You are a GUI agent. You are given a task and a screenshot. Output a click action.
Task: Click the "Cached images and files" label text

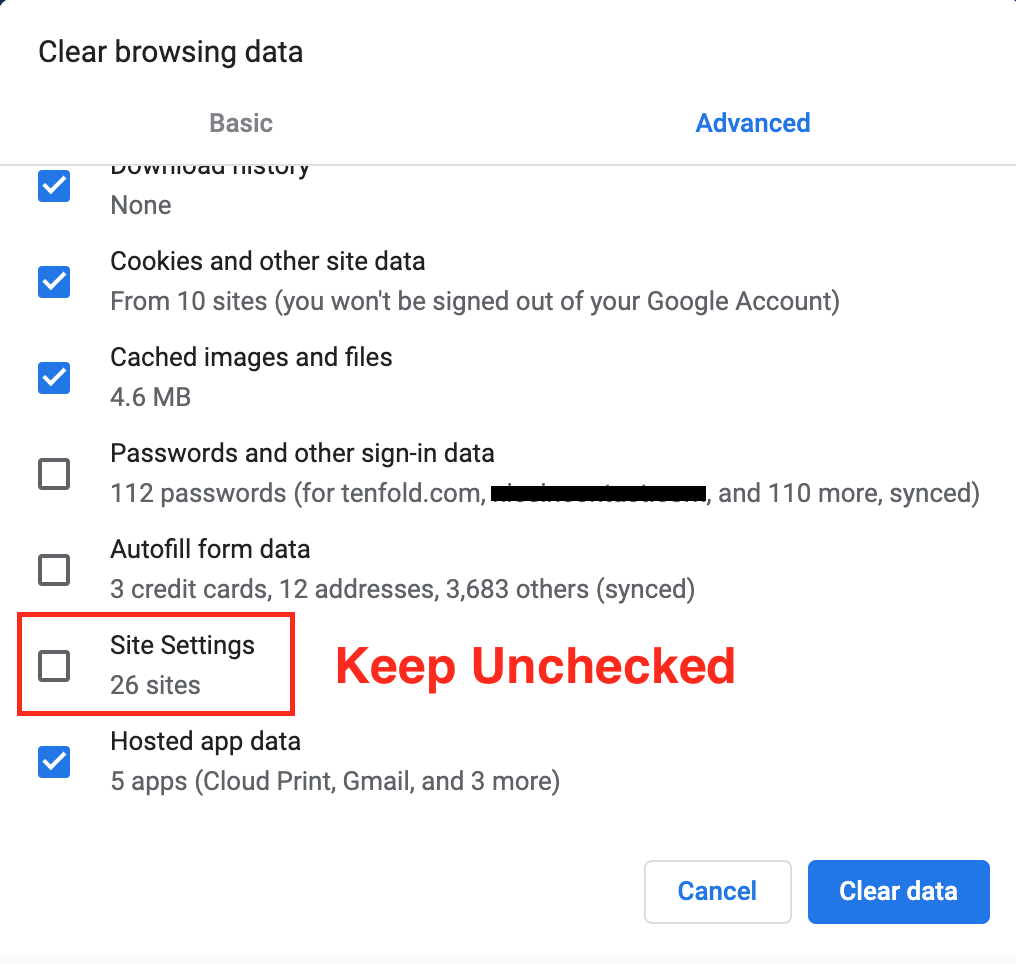tap(251, 357)
